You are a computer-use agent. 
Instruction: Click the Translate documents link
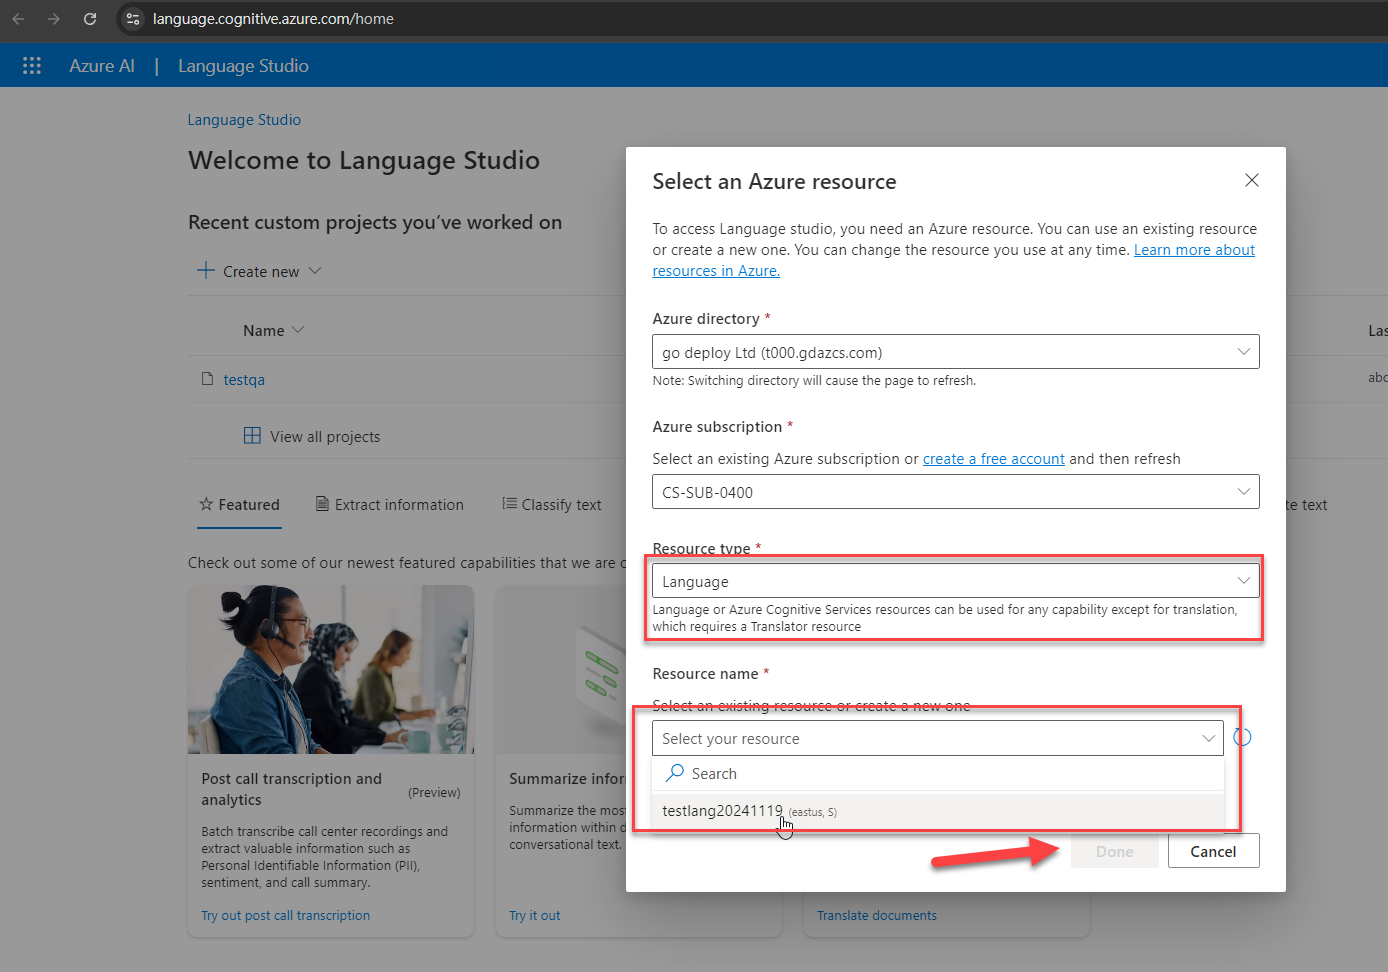pyautogui.click(x=877, y=915)
